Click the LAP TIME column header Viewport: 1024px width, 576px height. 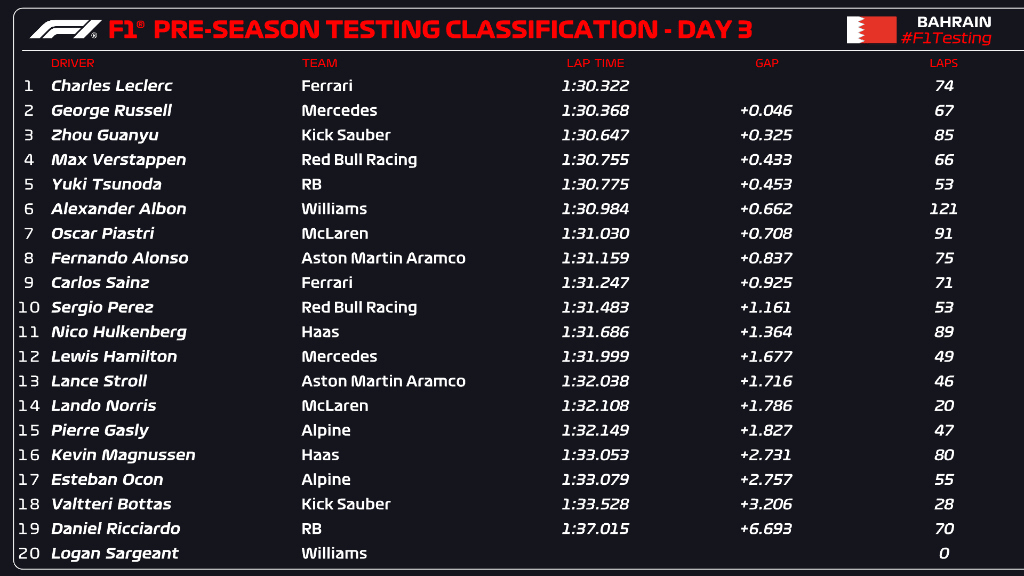[594, 63]
